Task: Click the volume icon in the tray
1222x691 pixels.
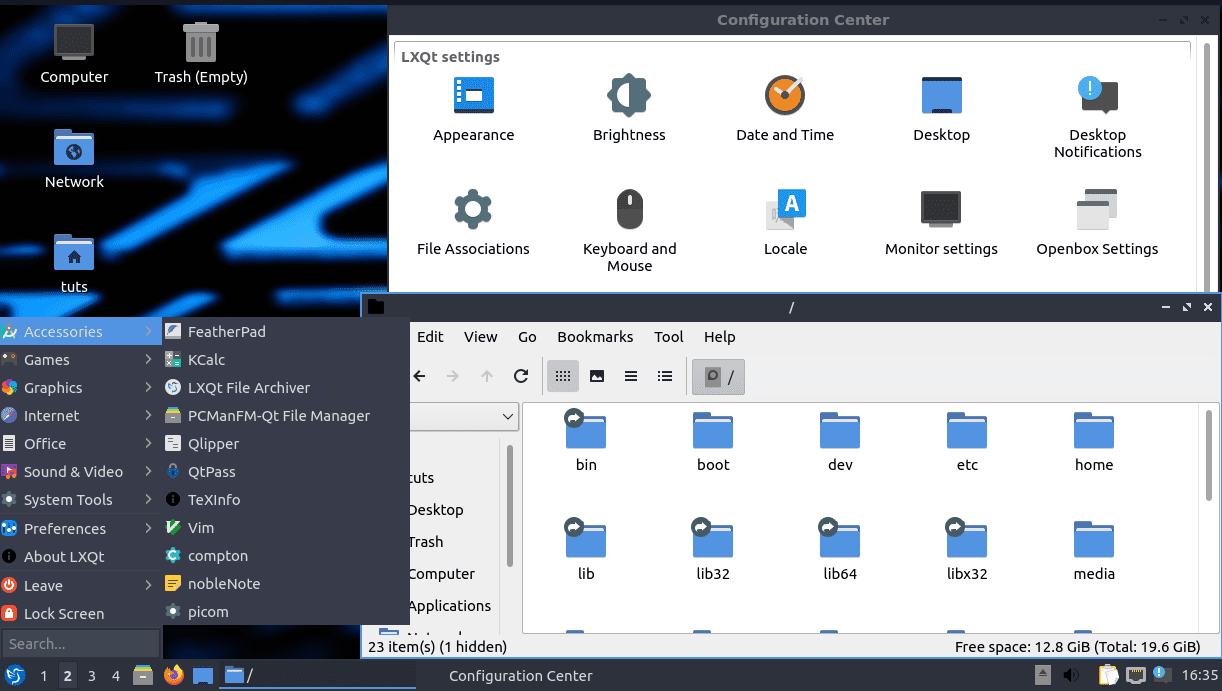Action: pos(1068,675)
